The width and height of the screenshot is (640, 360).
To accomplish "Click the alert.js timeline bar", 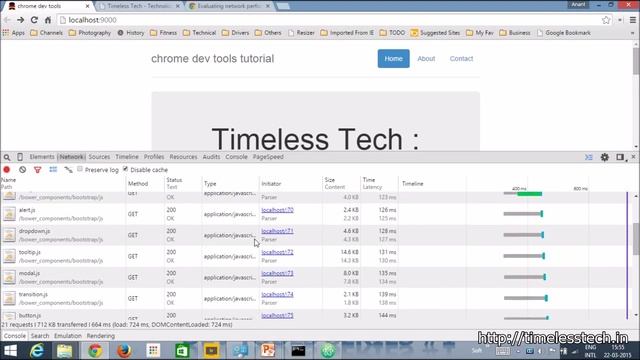I will (x=523, y=213).
